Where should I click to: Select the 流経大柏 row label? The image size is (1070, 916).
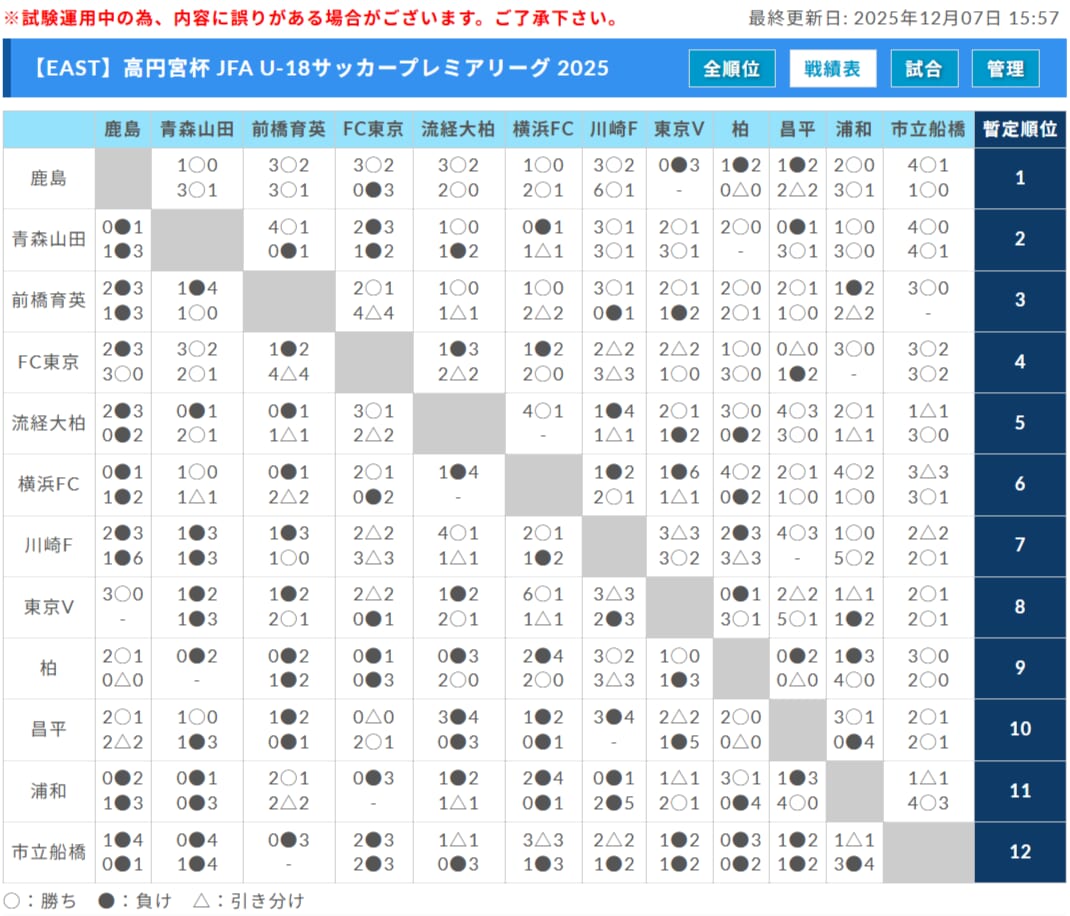pyautogui.click(x=49, y=423)
